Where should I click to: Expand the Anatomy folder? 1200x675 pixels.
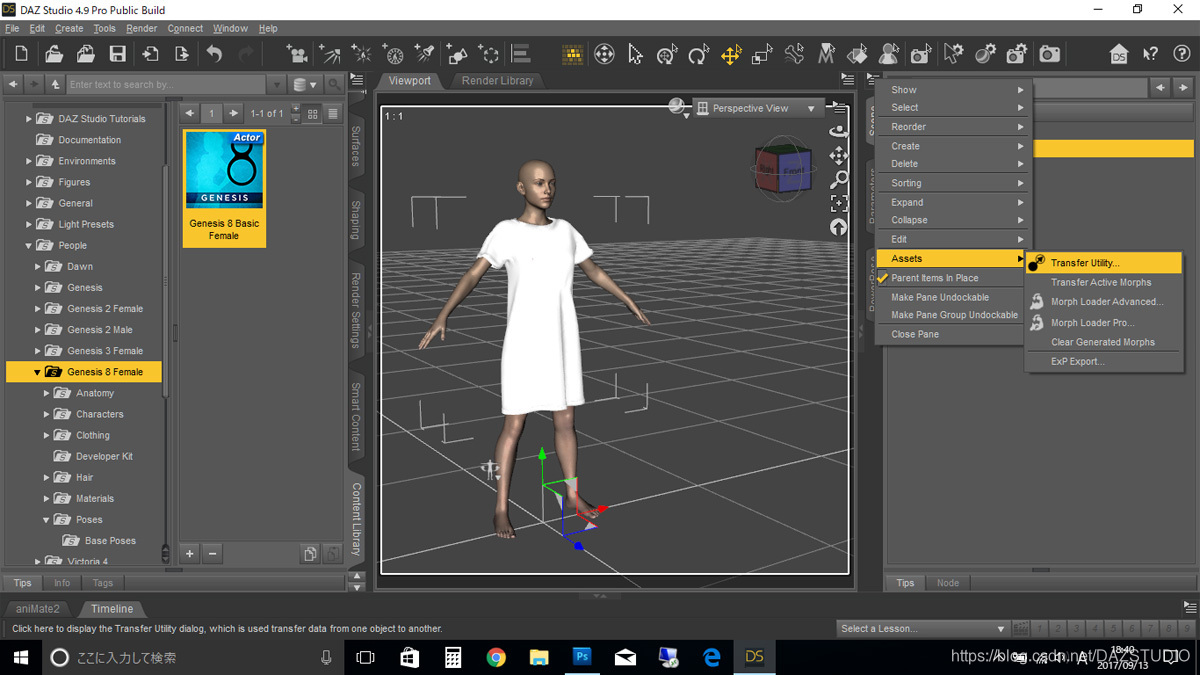[x=47, y=393]
